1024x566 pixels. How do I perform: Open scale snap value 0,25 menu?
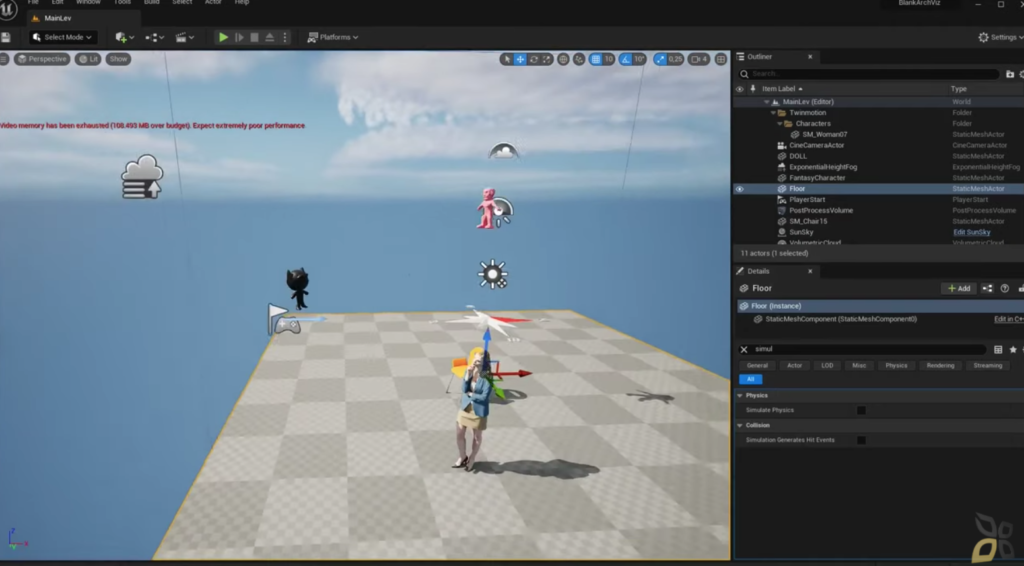[x=675, y=59]
